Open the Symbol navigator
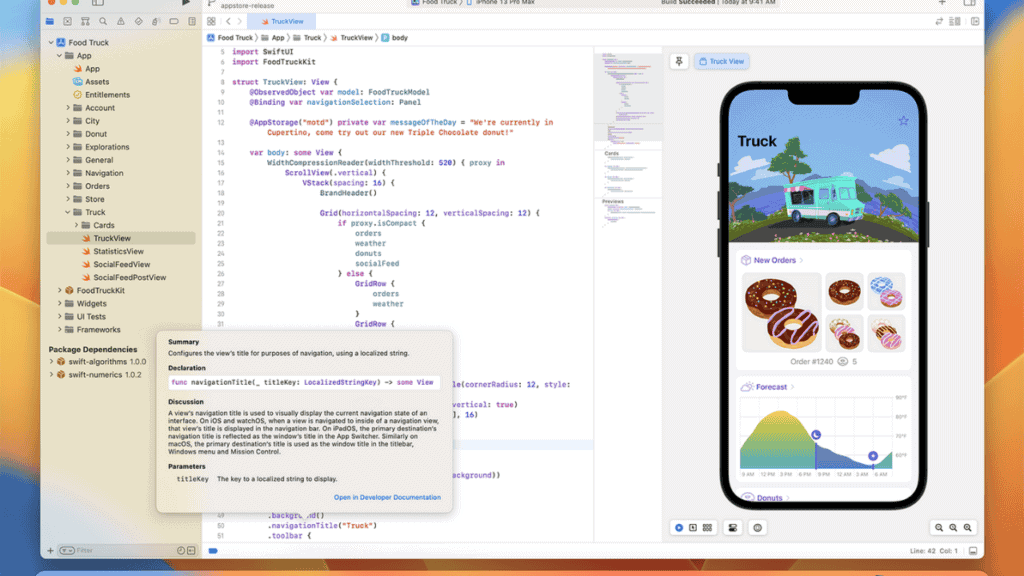This screenshot has width=1024, height=576. [x=85, y=22]
